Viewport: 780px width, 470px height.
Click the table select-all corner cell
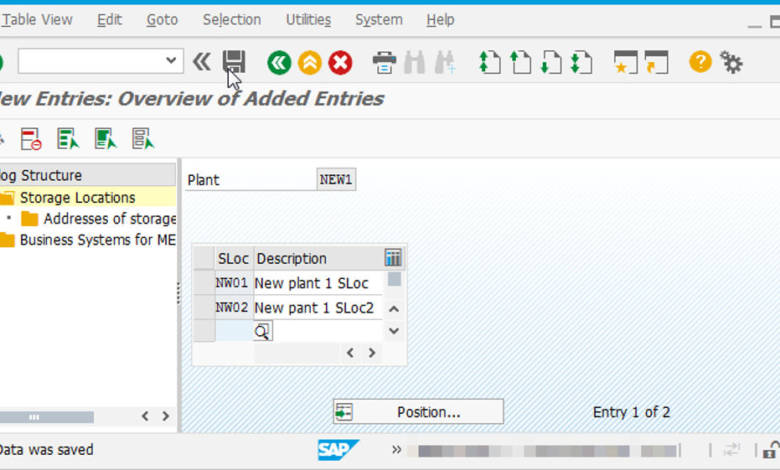(204, 258)
